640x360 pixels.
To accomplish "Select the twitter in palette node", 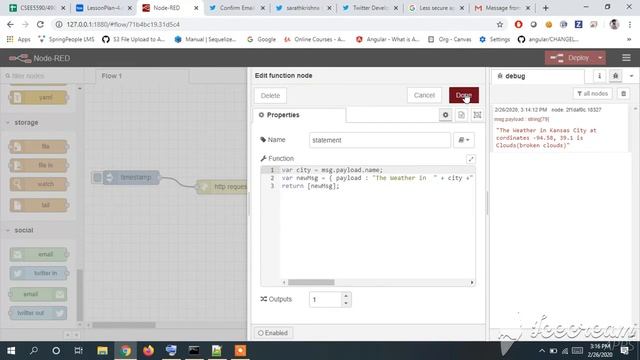I will coord(39,273).
